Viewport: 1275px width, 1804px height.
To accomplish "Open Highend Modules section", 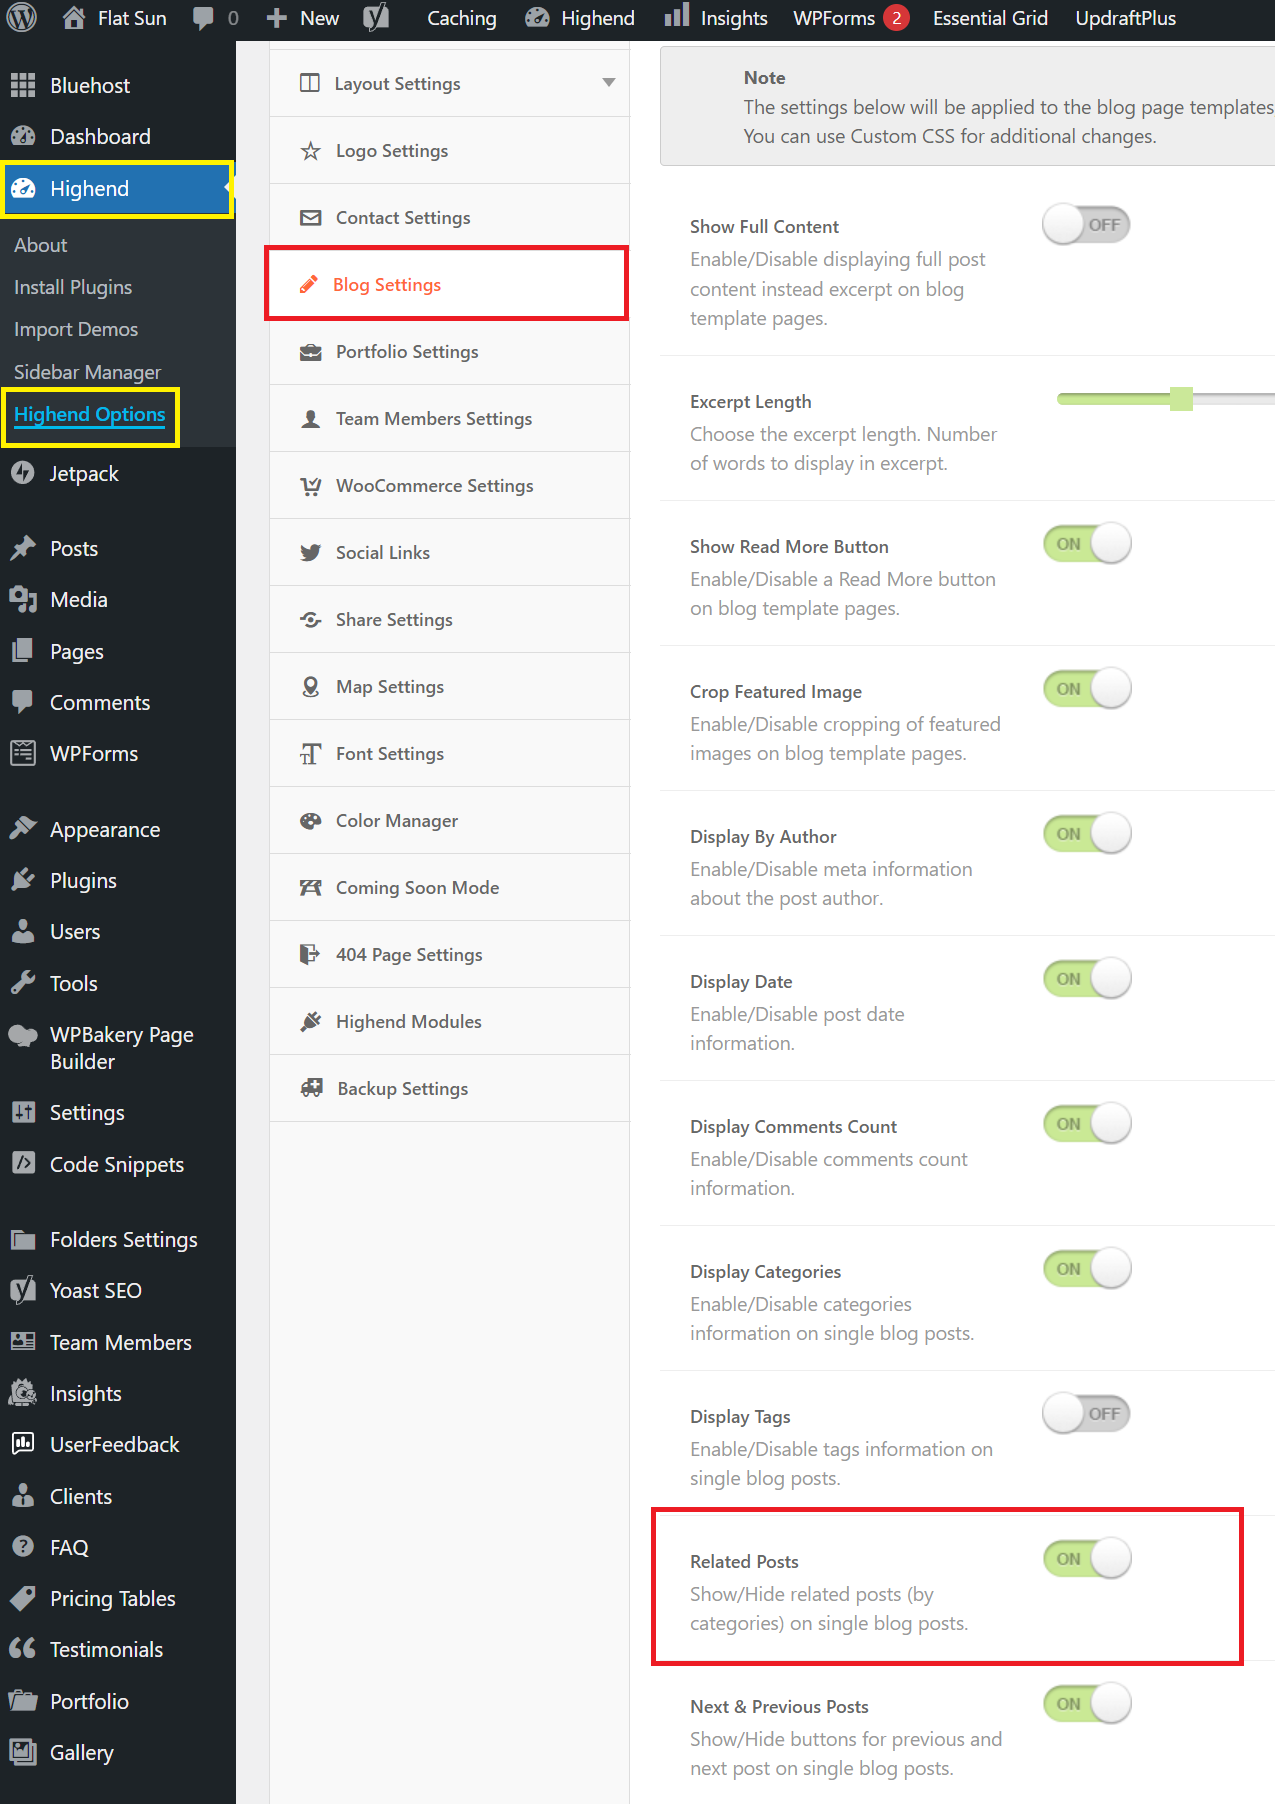I will coord(449,1022).
